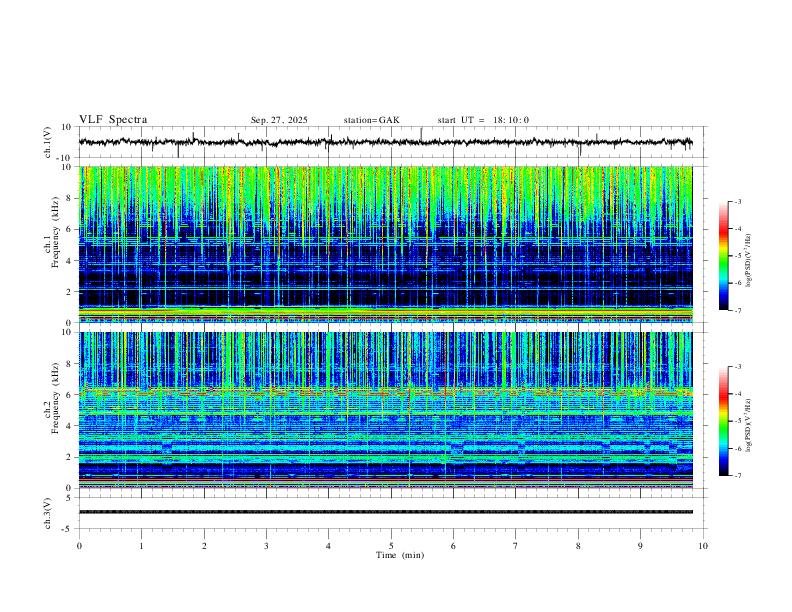Click time axis tick label "2"
The width and height of the screenshot is (792, 612).
204,546
